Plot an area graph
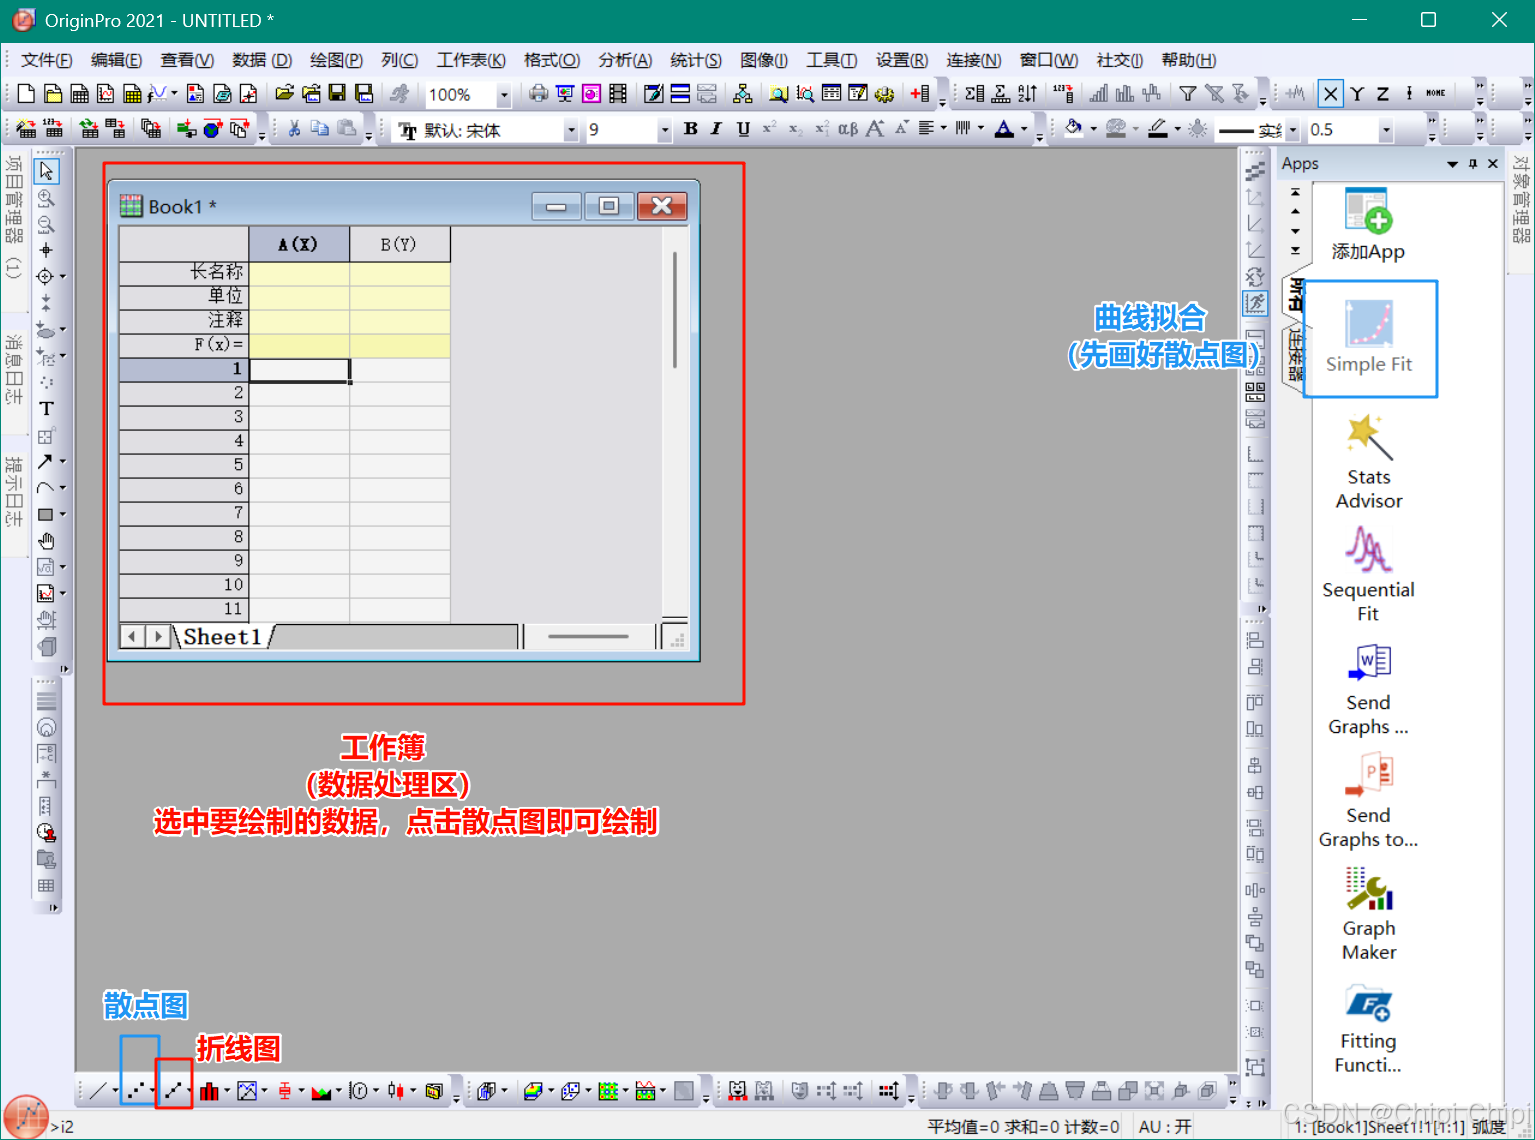 320,1091
